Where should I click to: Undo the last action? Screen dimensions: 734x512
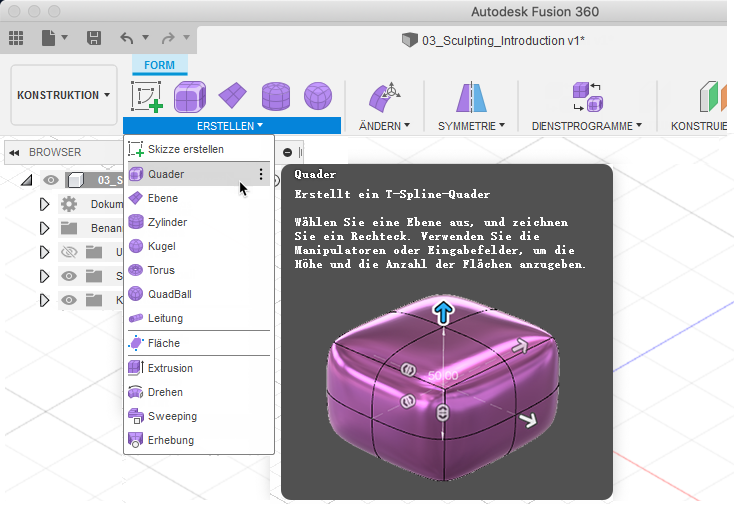click(127, 37)
